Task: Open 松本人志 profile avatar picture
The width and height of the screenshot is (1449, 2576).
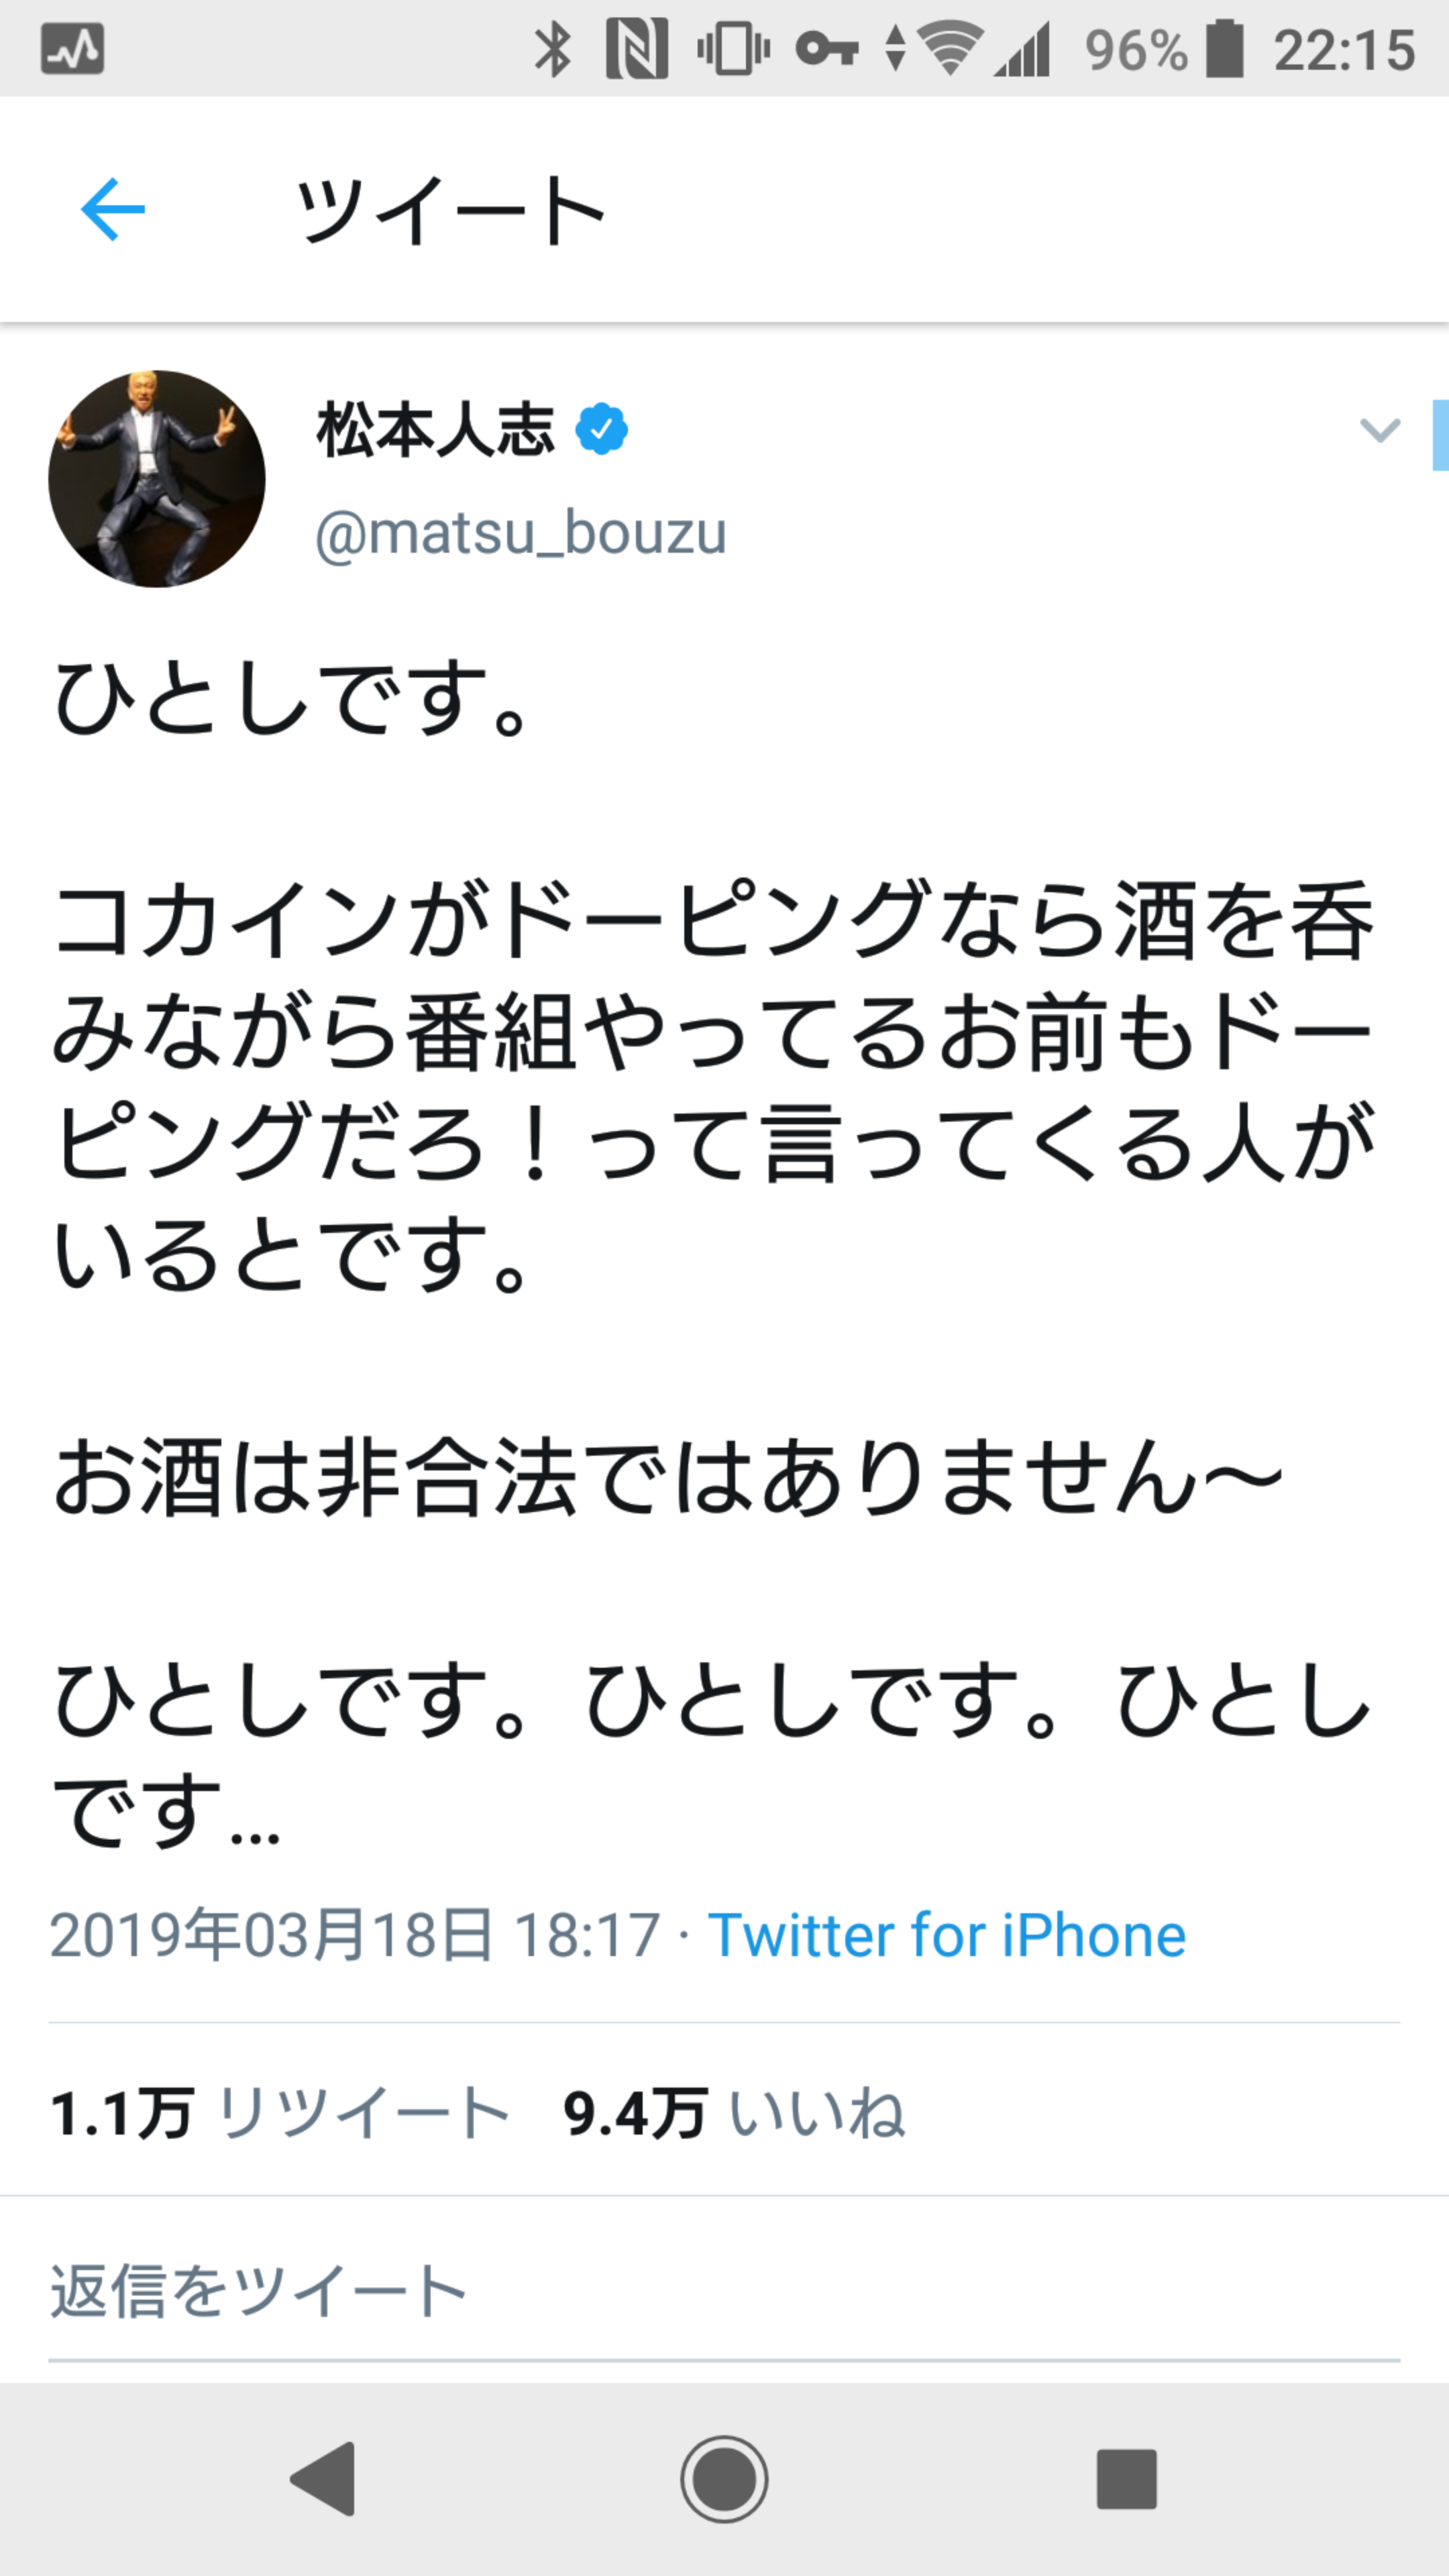Action: click(x=157, y=479)
